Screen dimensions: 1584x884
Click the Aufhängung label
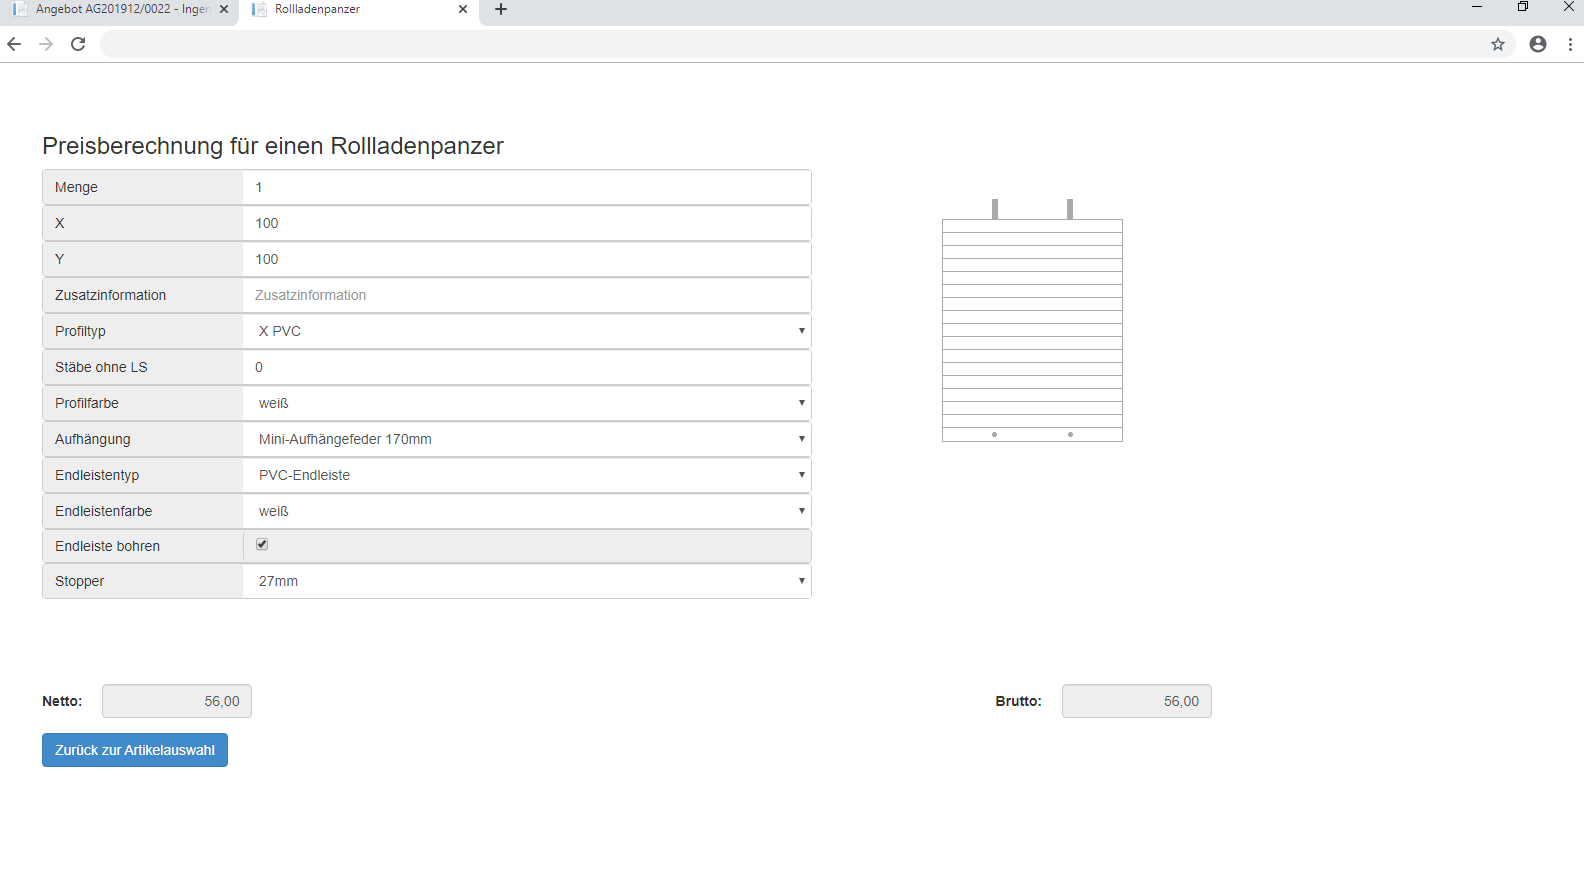[92, 439]
